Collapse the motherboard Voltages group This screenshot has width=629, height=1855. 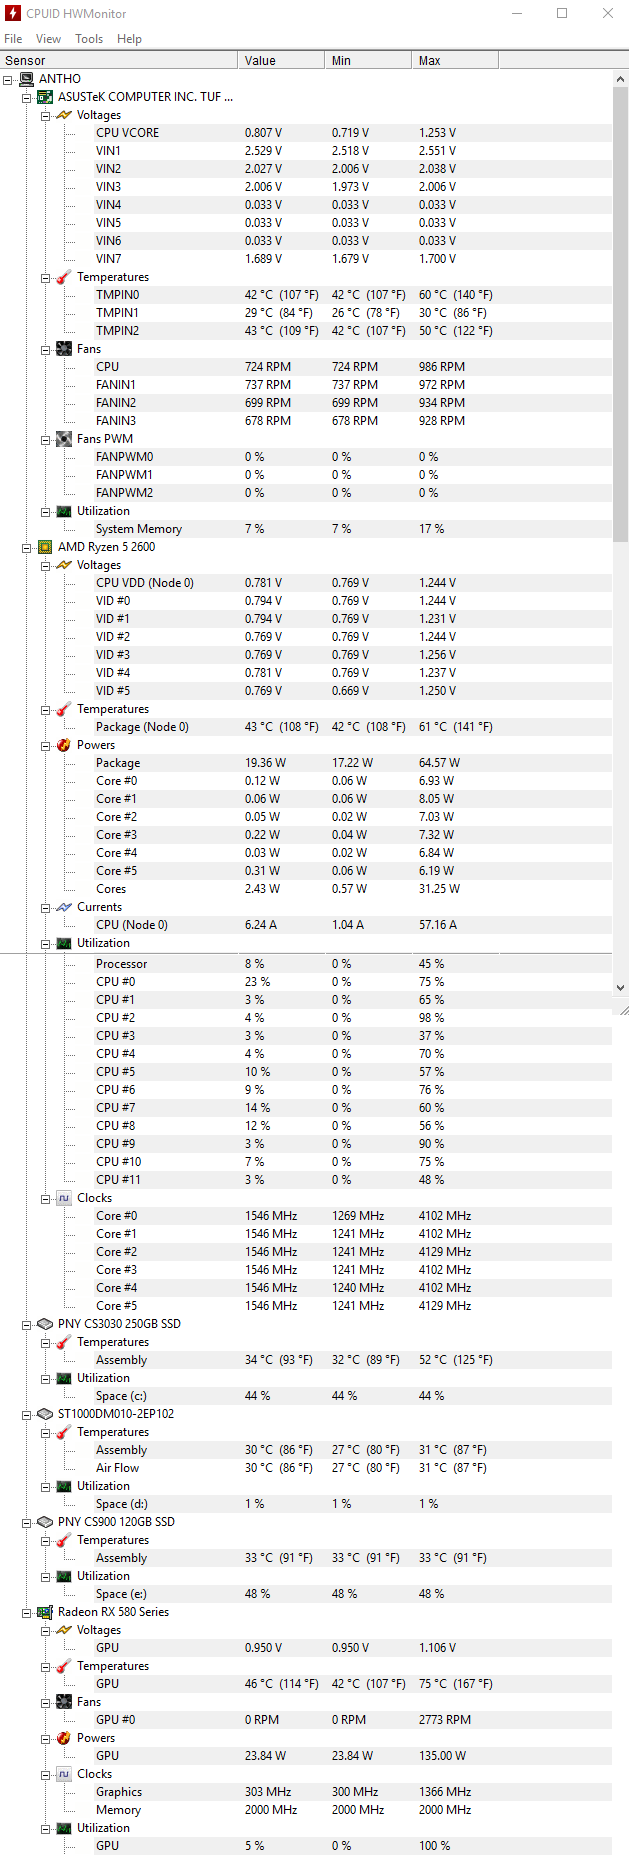(x=46, y=116)
